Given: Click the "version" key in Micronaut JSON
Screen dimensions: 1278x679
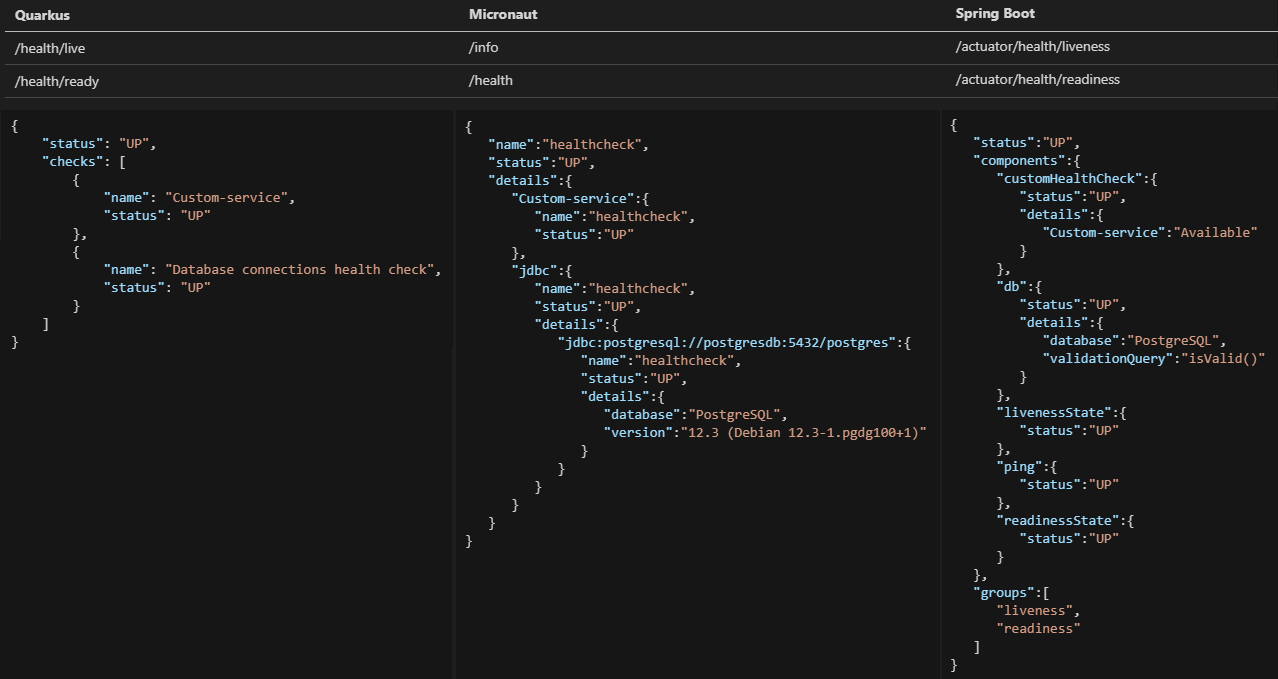Looking at the screenshot, I should (637, 432).
